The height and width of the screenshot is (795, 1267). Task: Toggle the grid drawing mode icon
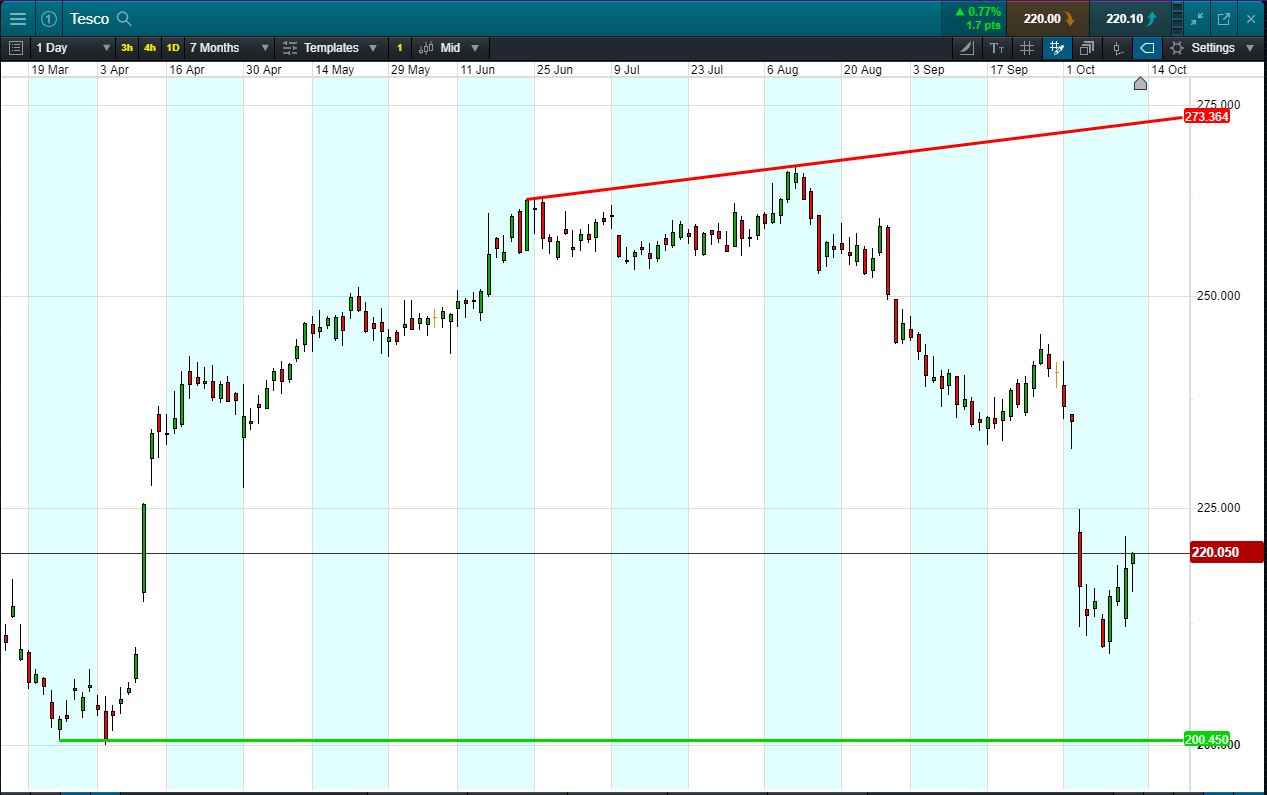[x=1057, y=48]
